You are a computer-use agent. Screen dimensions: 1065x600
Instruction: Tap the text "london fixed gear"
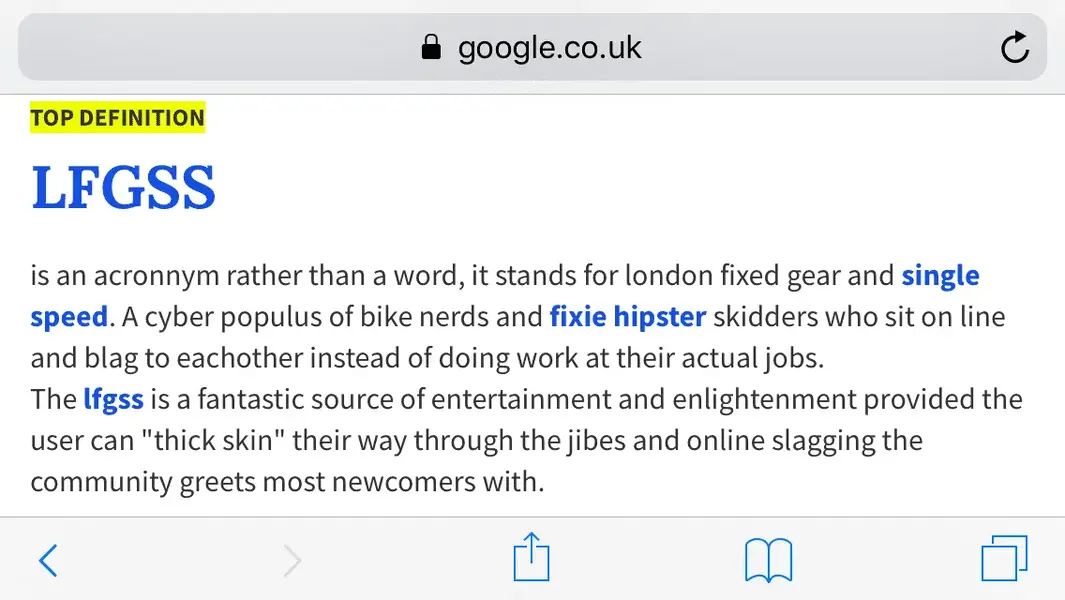pyautogui.click(x=702, y=276)
